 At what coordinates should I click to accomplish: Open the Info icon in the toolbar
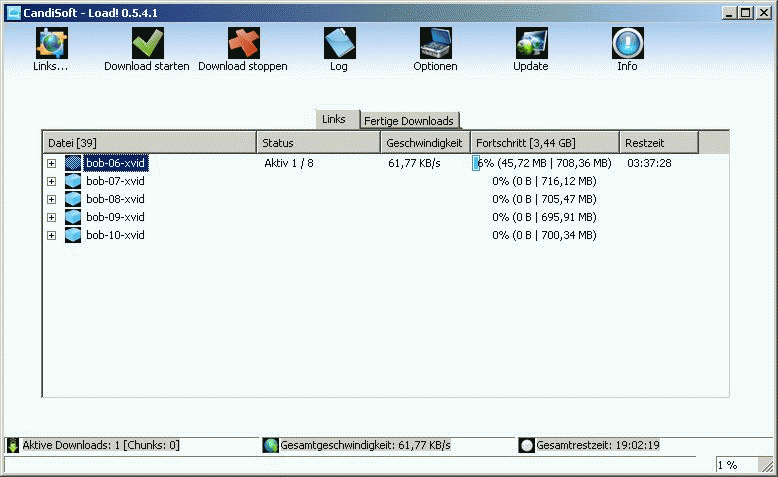628,43
